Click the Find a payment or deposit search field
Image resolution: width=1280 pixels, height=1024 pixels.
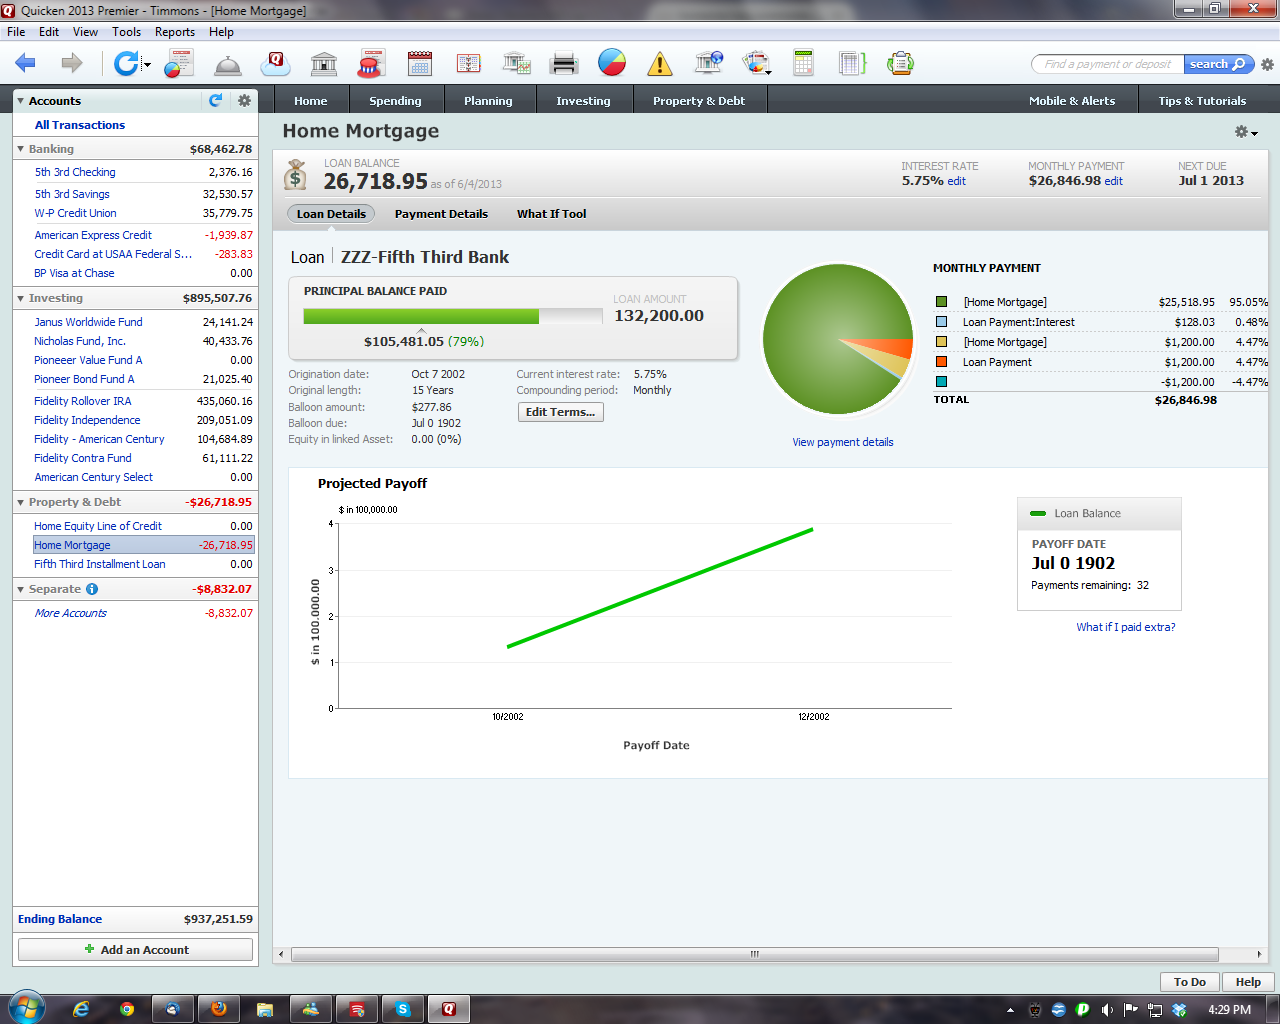pos(1108,64)
